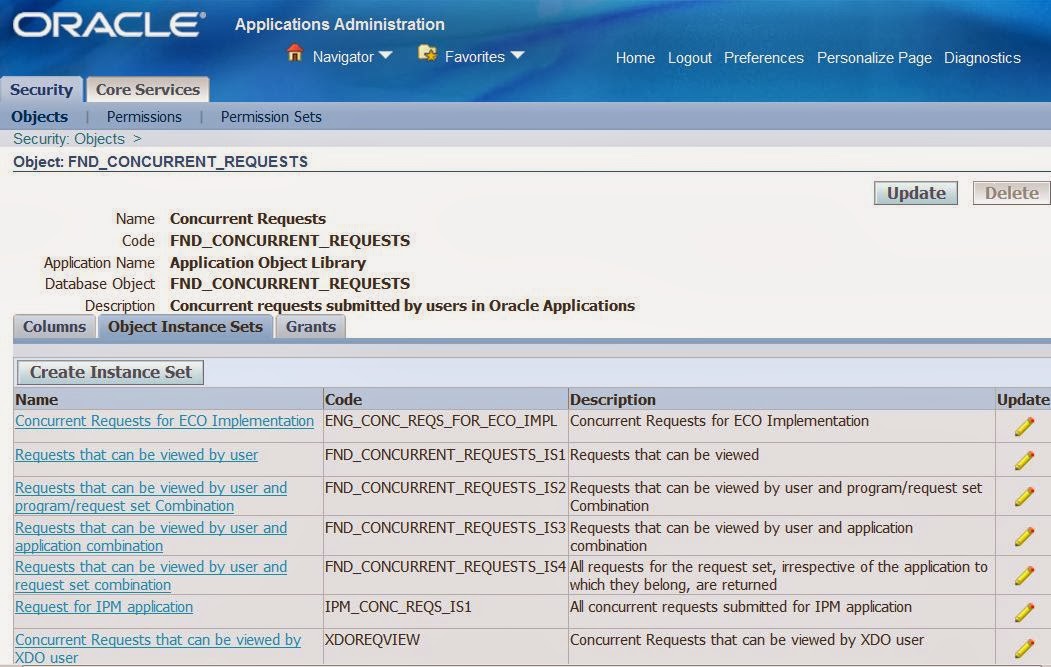The height and width of the screenshot is (667, 1051).
Task: Click the Favorites star folder icon
Action: pyautogui.click(x=427, y=54)
